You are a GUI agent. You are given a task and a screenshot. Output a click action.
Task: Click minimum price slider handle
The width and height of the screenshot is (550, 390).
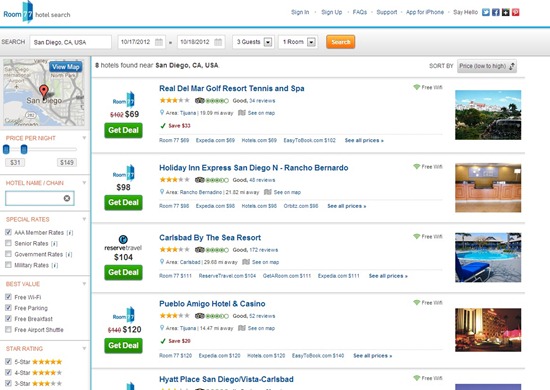click(6, 149)
